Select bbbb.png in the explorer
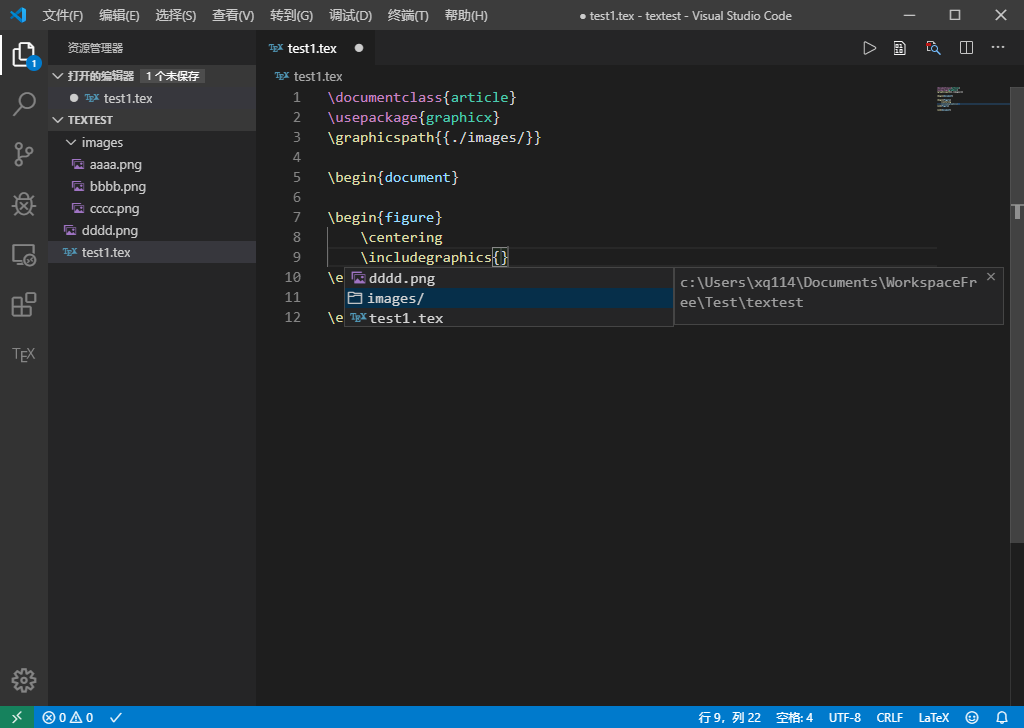The image size is (1024, 728). [152, 187]
